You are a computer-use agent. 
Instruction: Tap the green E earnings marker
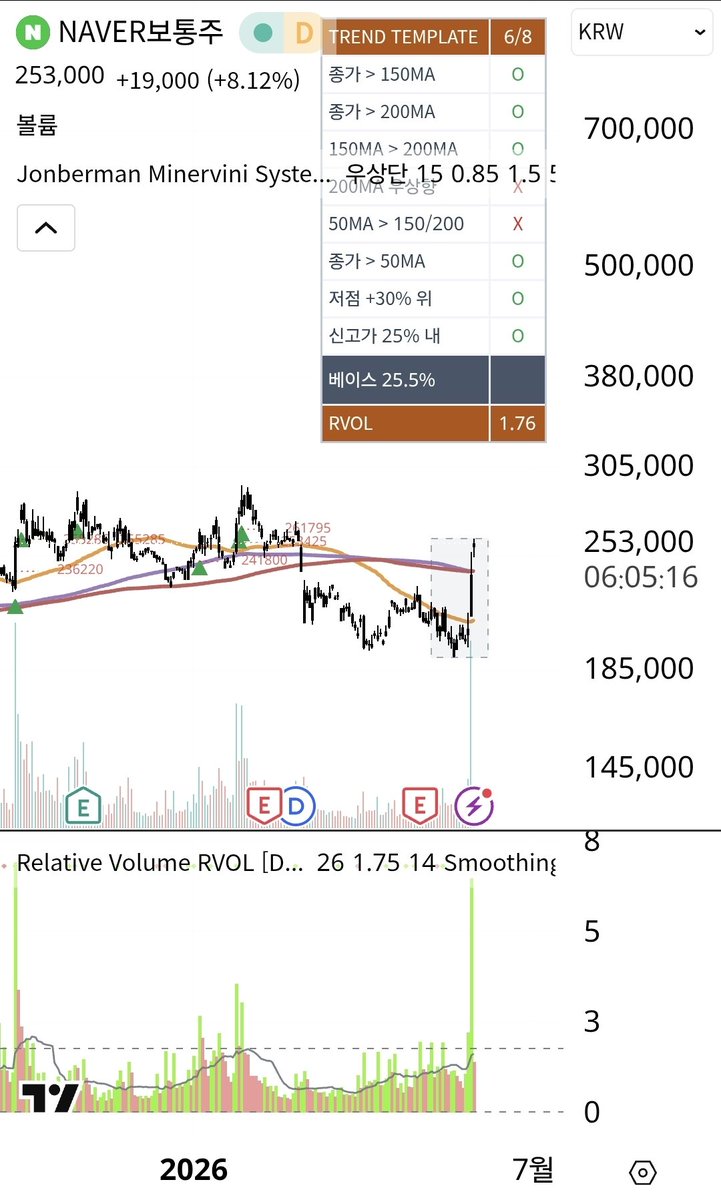[x=84, y=805]
